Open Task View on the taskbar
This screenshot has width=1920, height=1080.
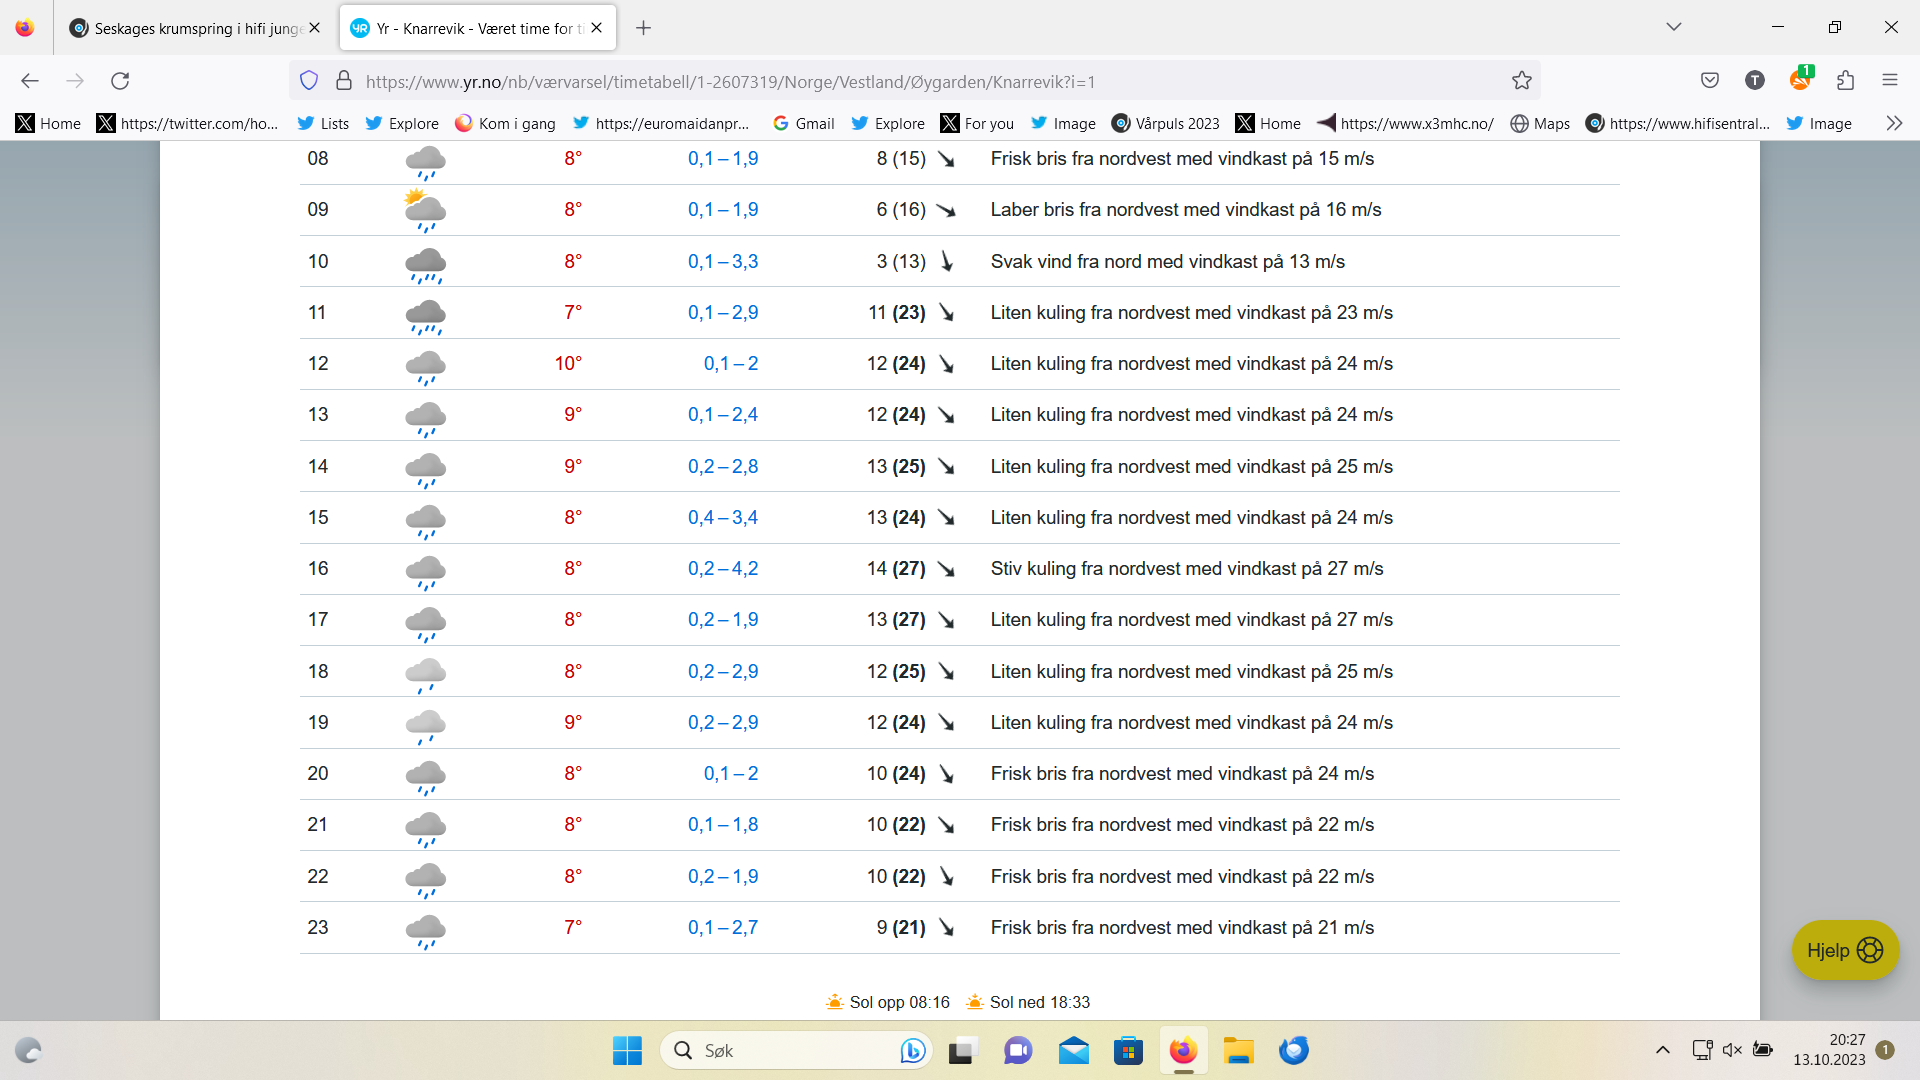tap(962, 1050)
